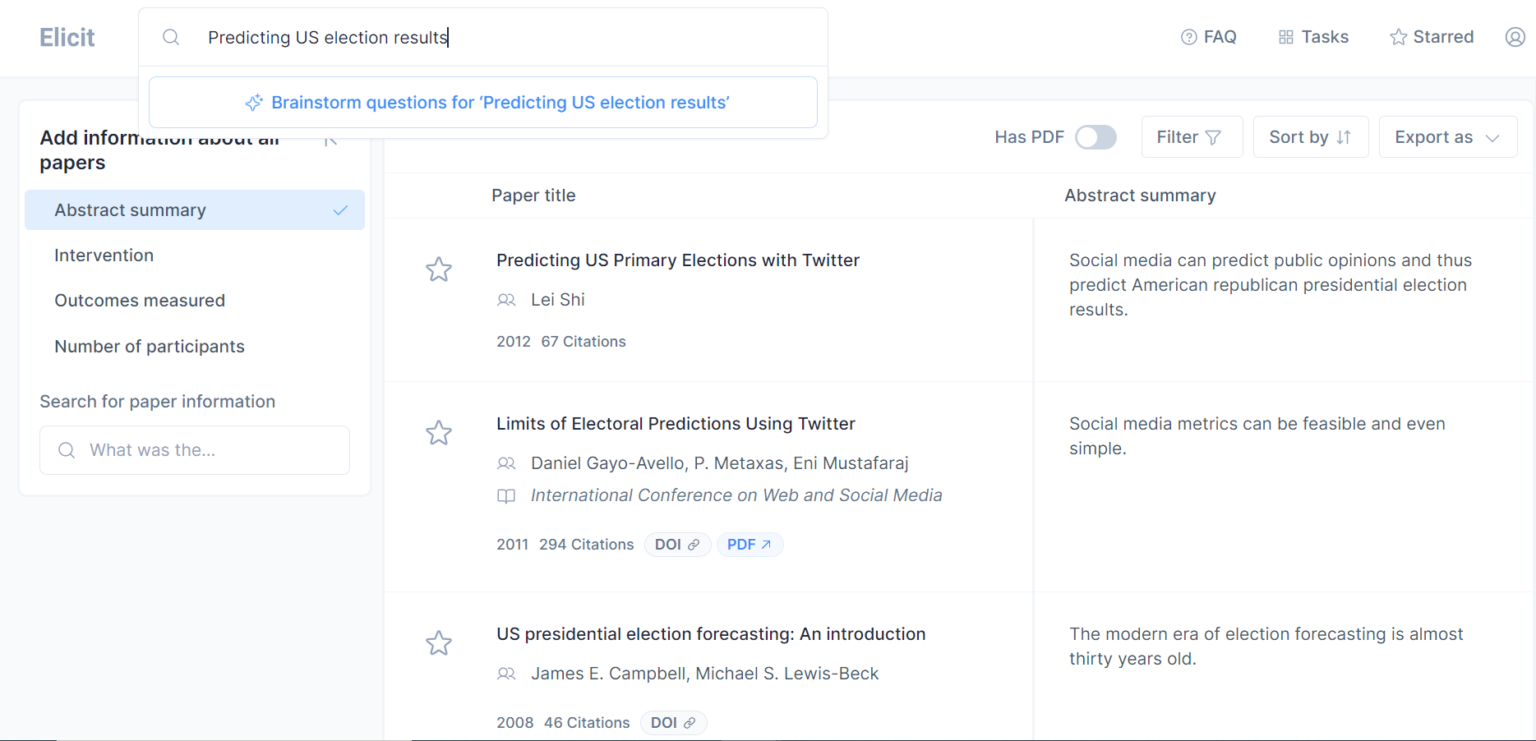The width and height of the screenshot is (1536, 741).
Task: Open the PDF link for Limits of Electoral Predictions
Action: (x=749, y=544)
